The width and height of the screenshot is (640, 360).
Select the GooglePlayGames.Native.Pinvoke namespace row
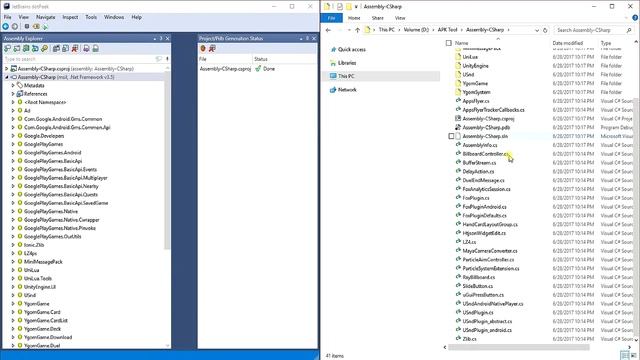(x=60, y=228)
